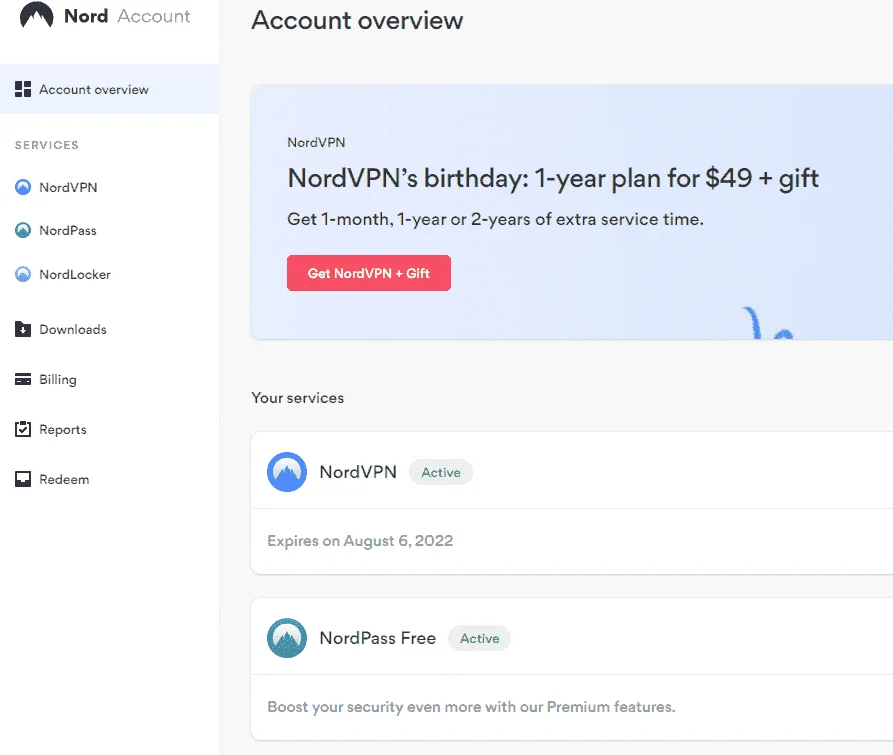This screenshot has height=755, width=893.
Task: Click the Reports checklist icon
Action: point(23,429)
